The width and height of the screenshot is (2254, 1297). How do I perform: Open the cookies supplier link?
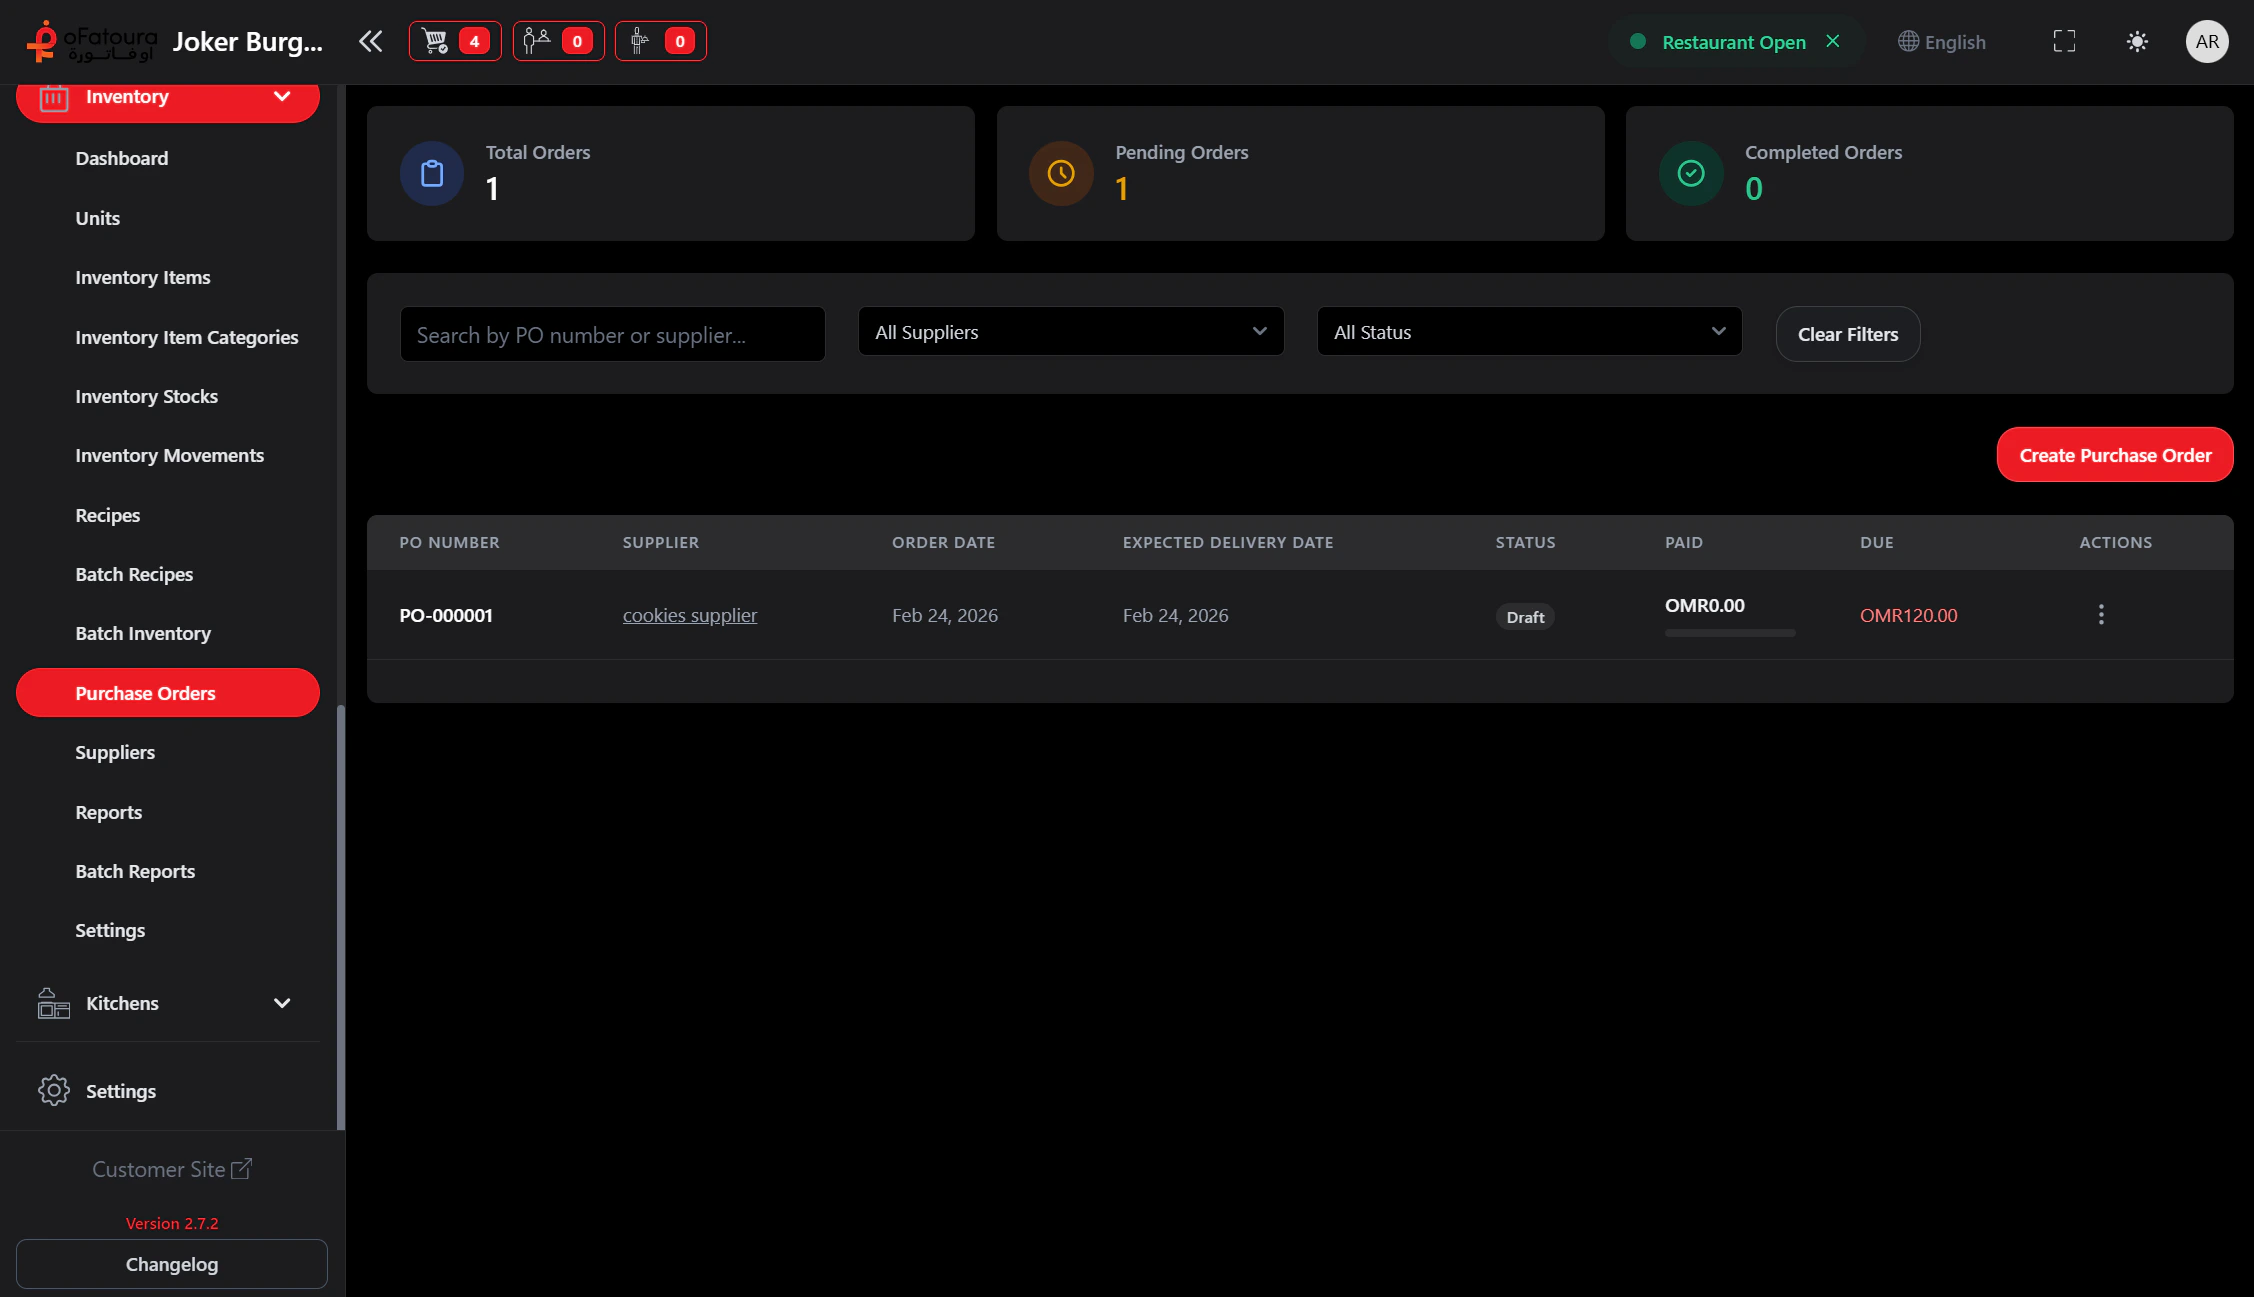[x=689, y=615]
